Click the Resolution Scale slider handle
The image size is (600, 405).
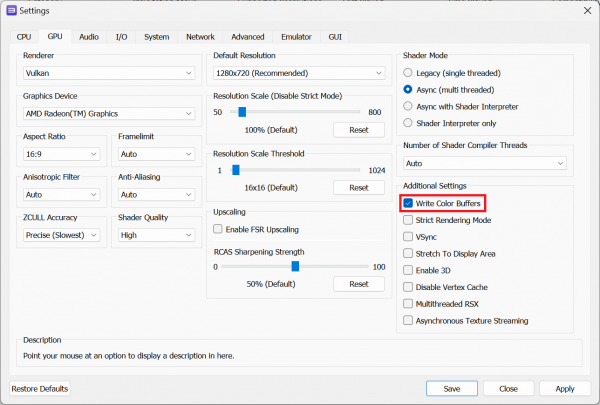(x=243, y=112)
